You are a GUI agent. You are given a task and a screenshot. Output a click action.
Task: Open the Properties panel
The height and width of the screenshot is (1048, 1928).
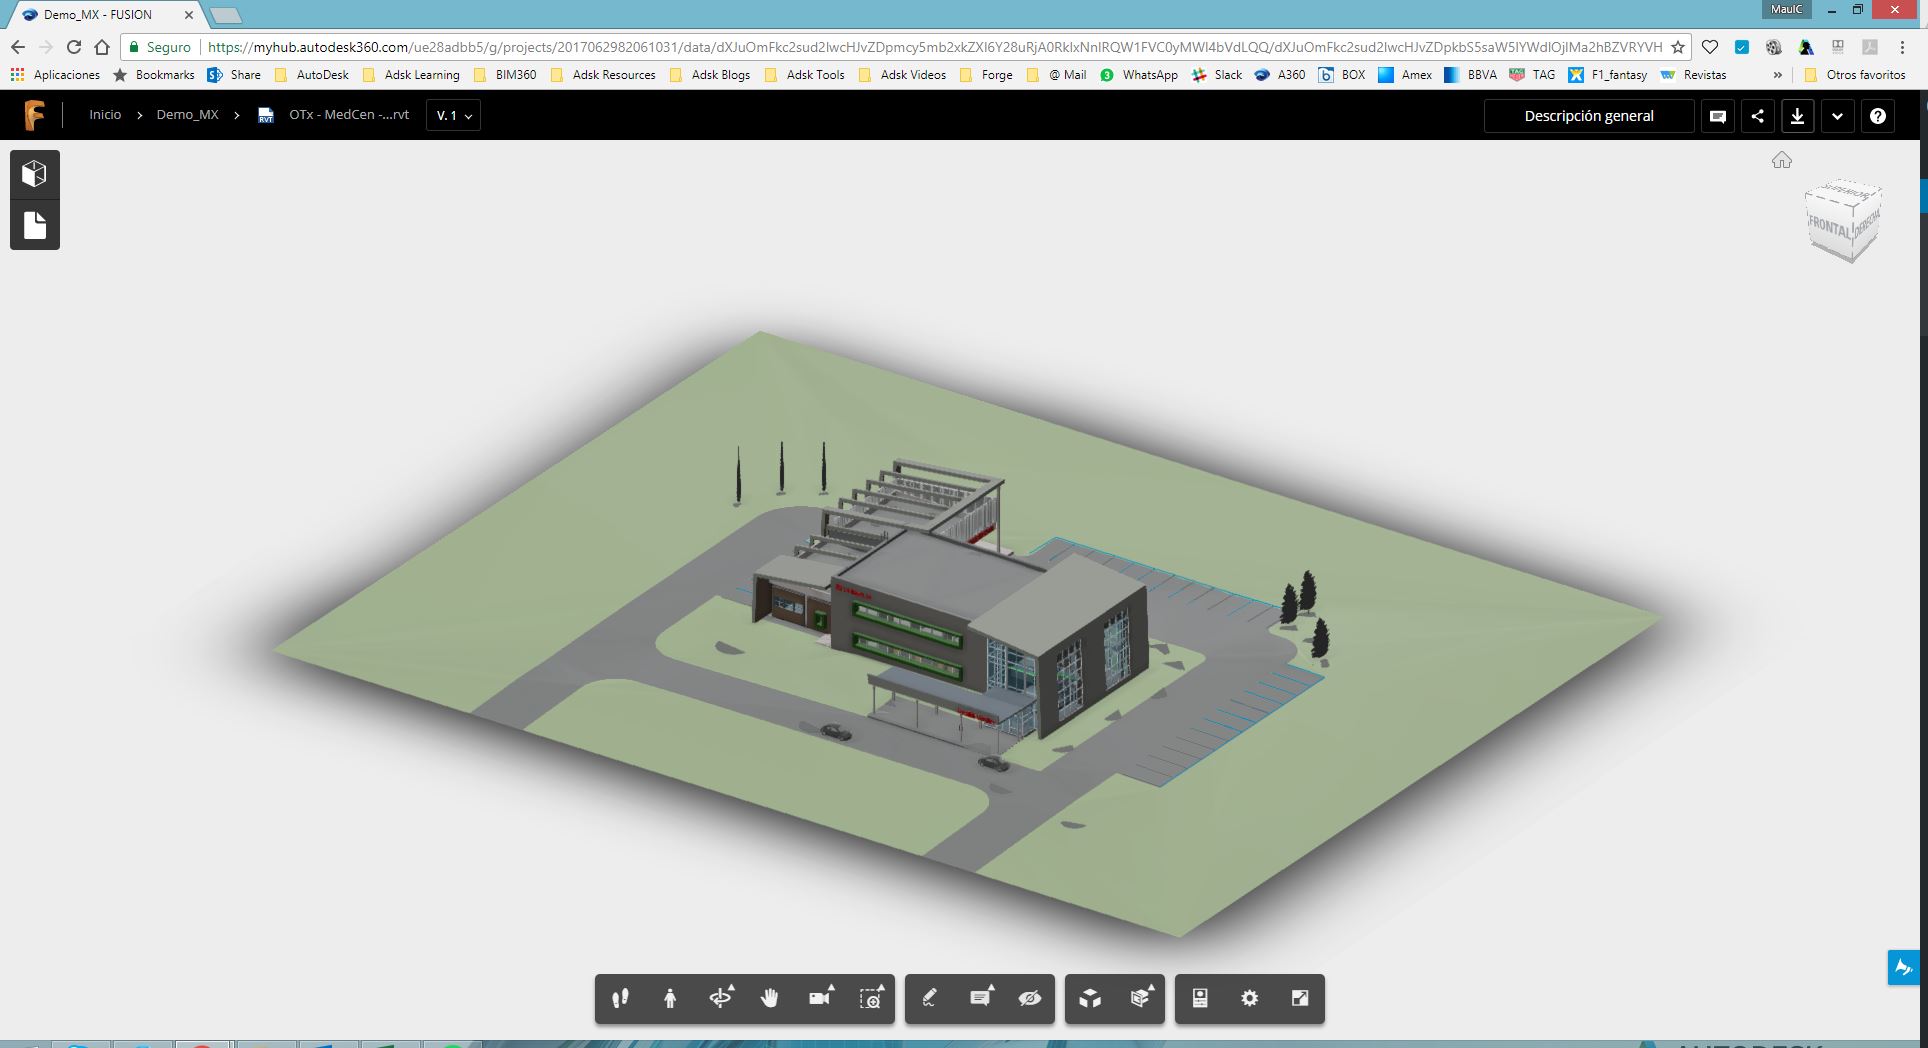coord(1200,998)
